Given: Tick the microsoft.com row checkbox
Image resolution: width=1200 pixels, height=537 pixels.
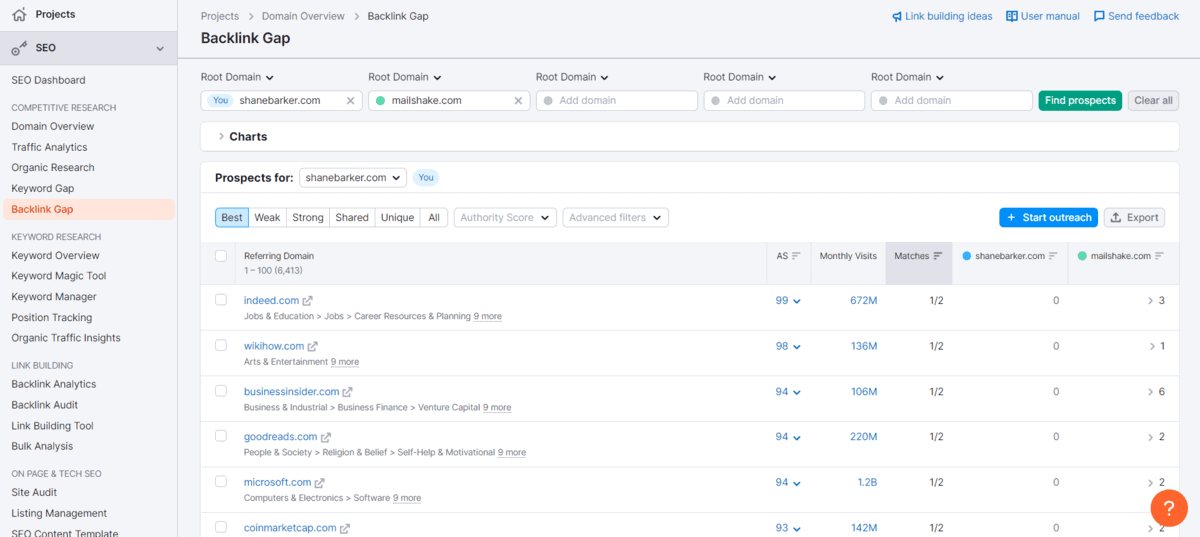Looking at the screenshot, I should click(221, 481).
